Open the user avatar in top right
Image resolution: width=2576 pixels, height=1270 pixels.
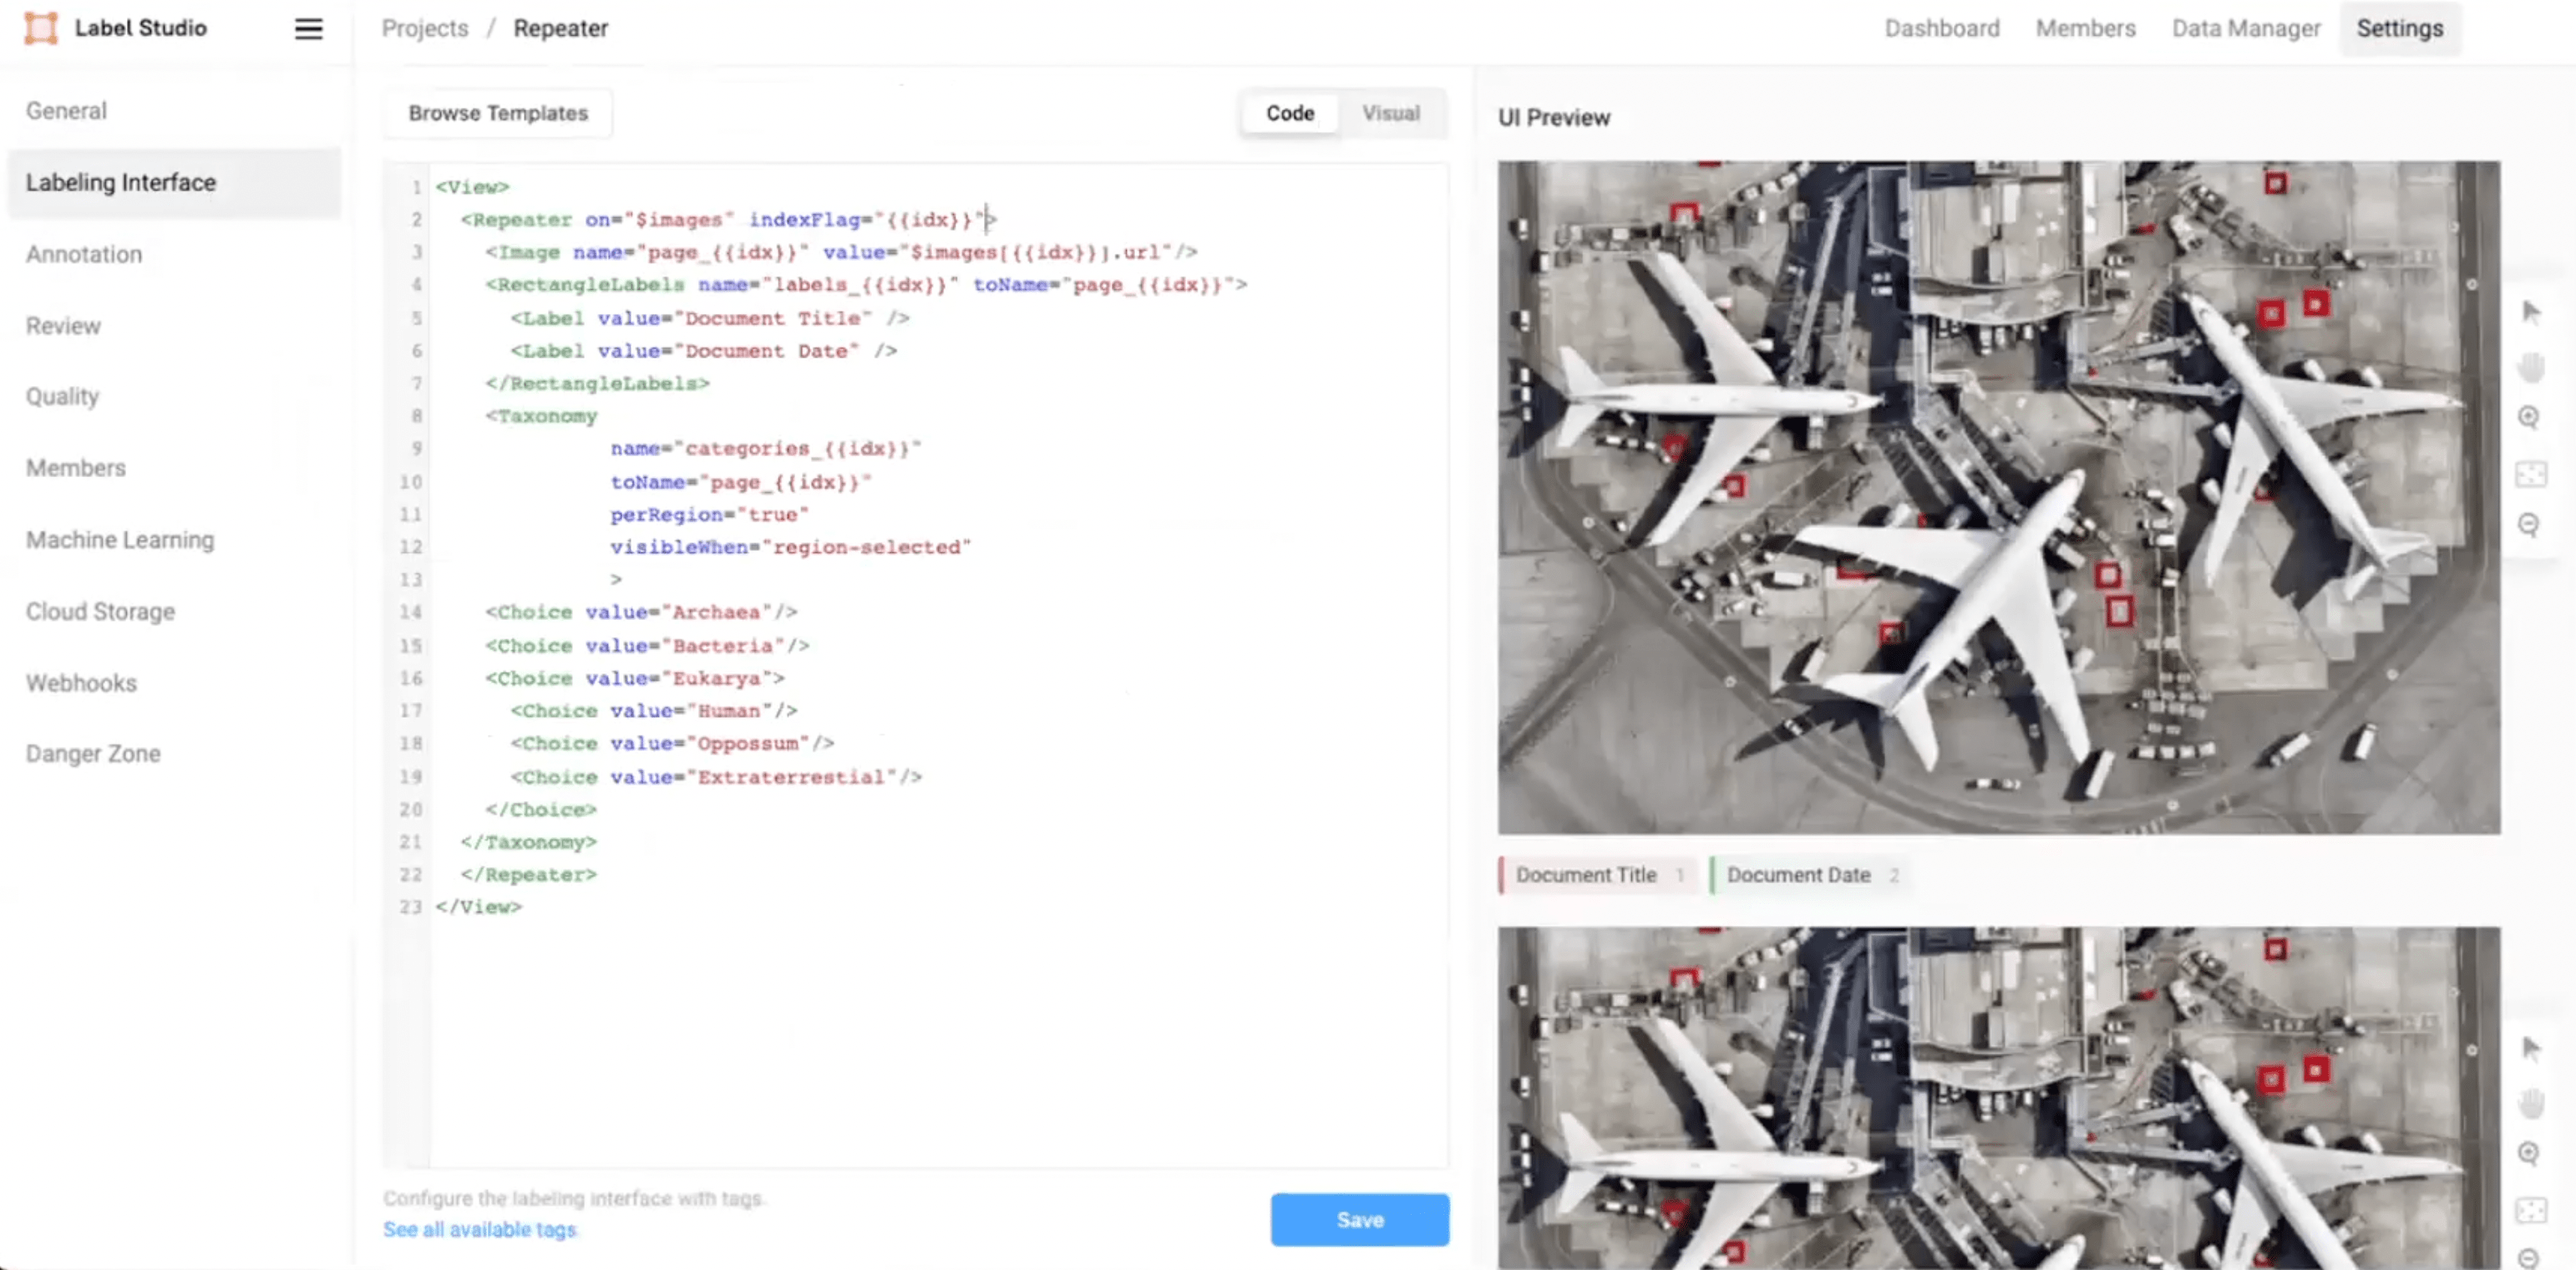[2539, 29]
